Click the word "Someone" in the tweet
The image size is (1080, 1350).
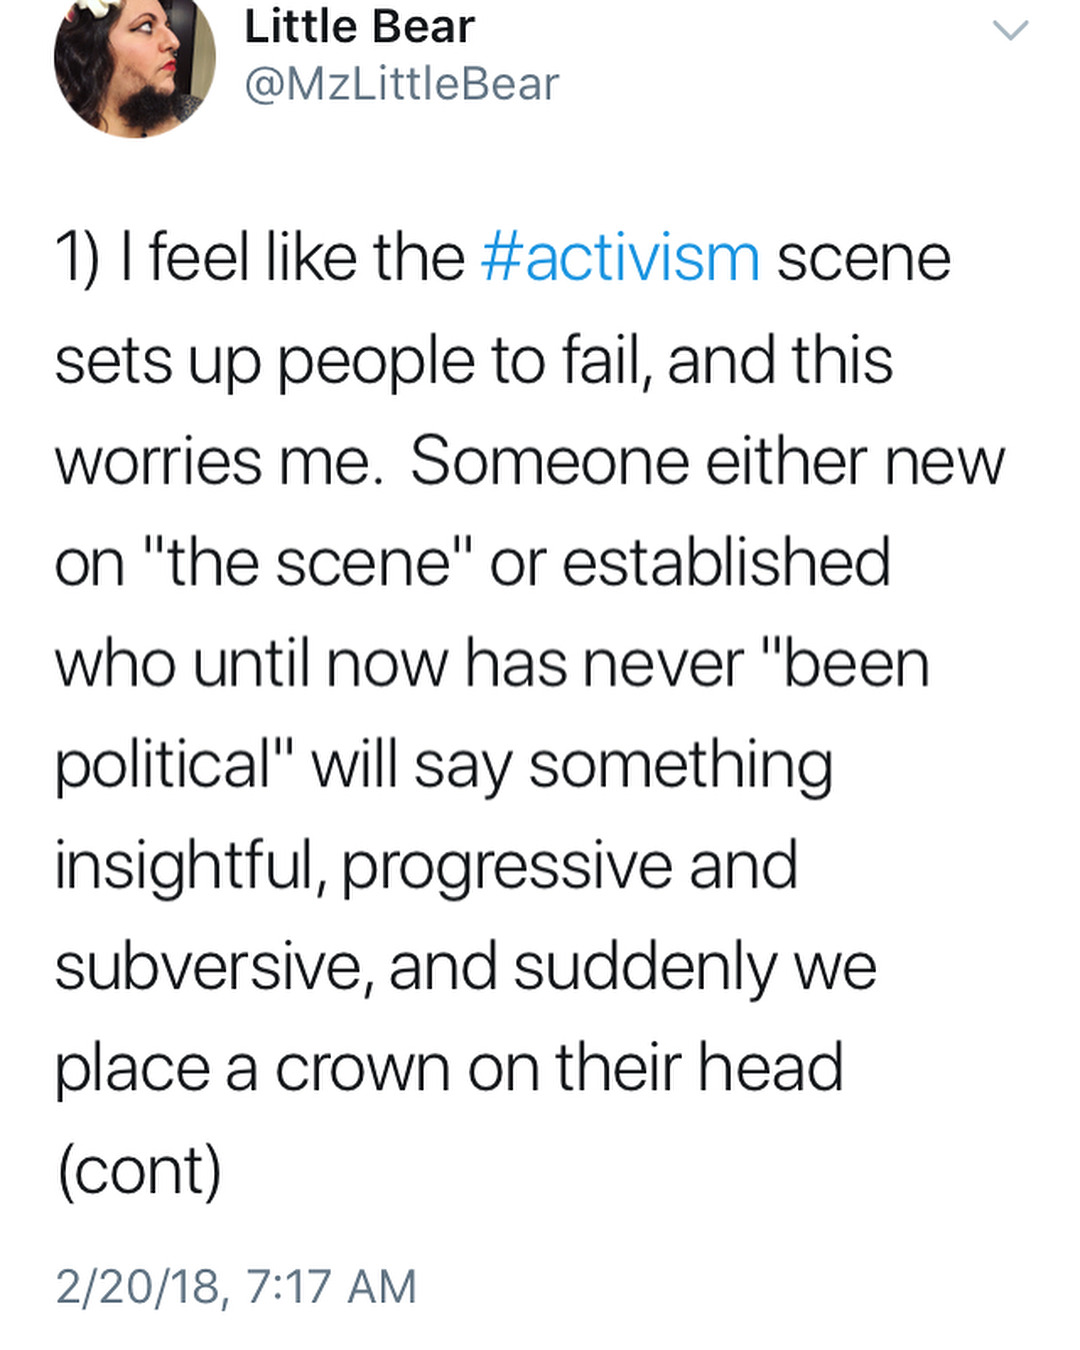(x=549, y=461)
